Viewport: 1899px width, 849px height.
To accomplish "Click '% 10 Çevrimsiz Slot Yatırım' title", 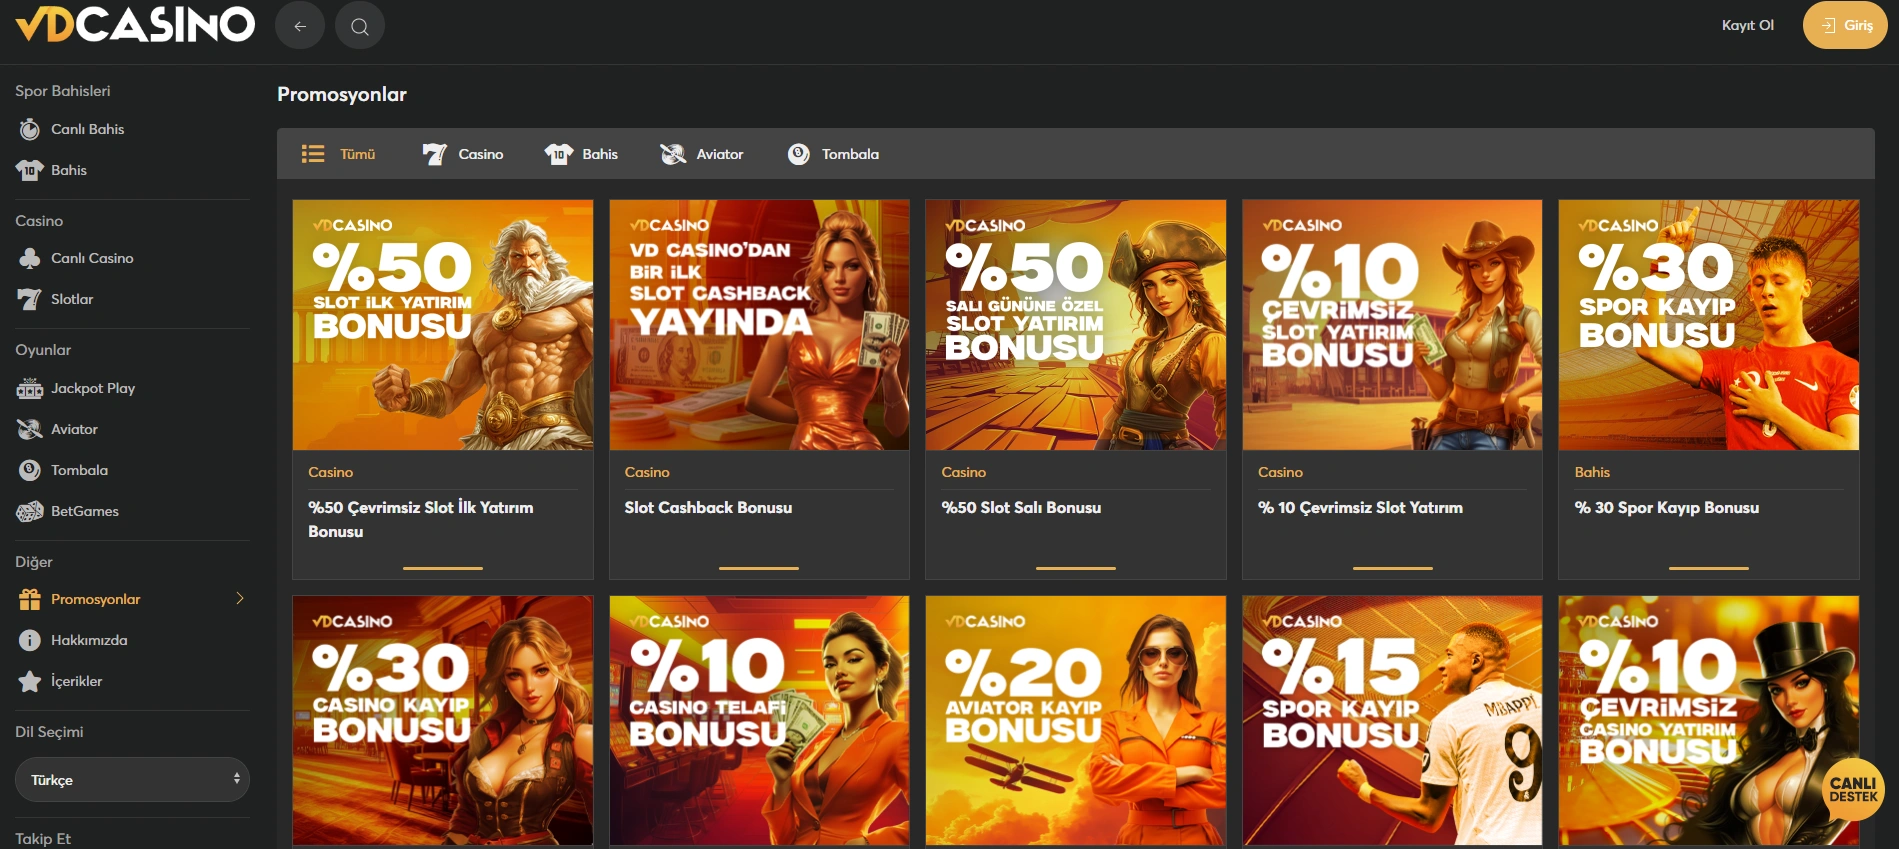I will pyautogui.click(x=1360, y=507).
